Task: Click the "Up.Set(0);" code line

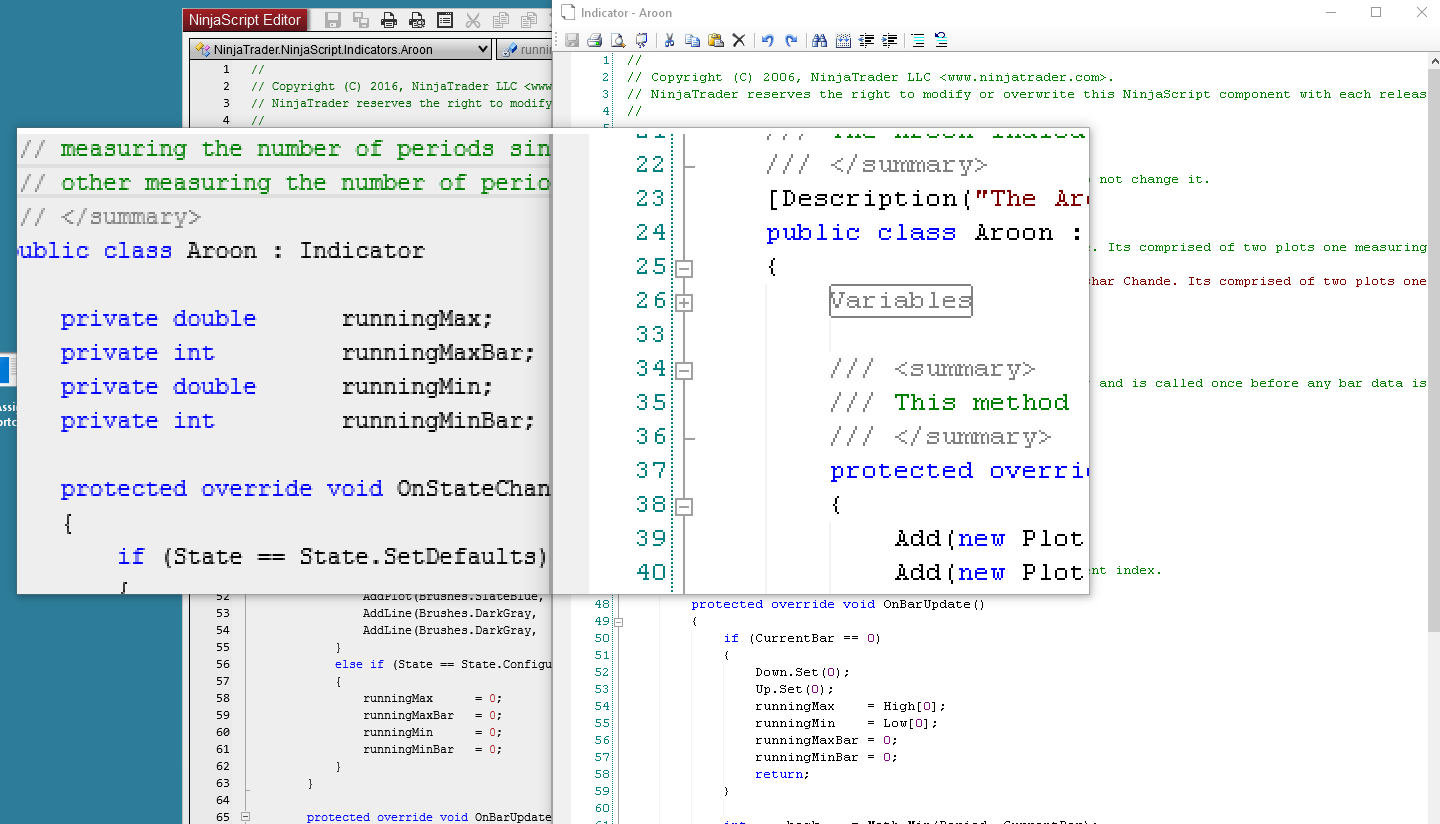Action: pyautogui.click(x=794, y=689)
